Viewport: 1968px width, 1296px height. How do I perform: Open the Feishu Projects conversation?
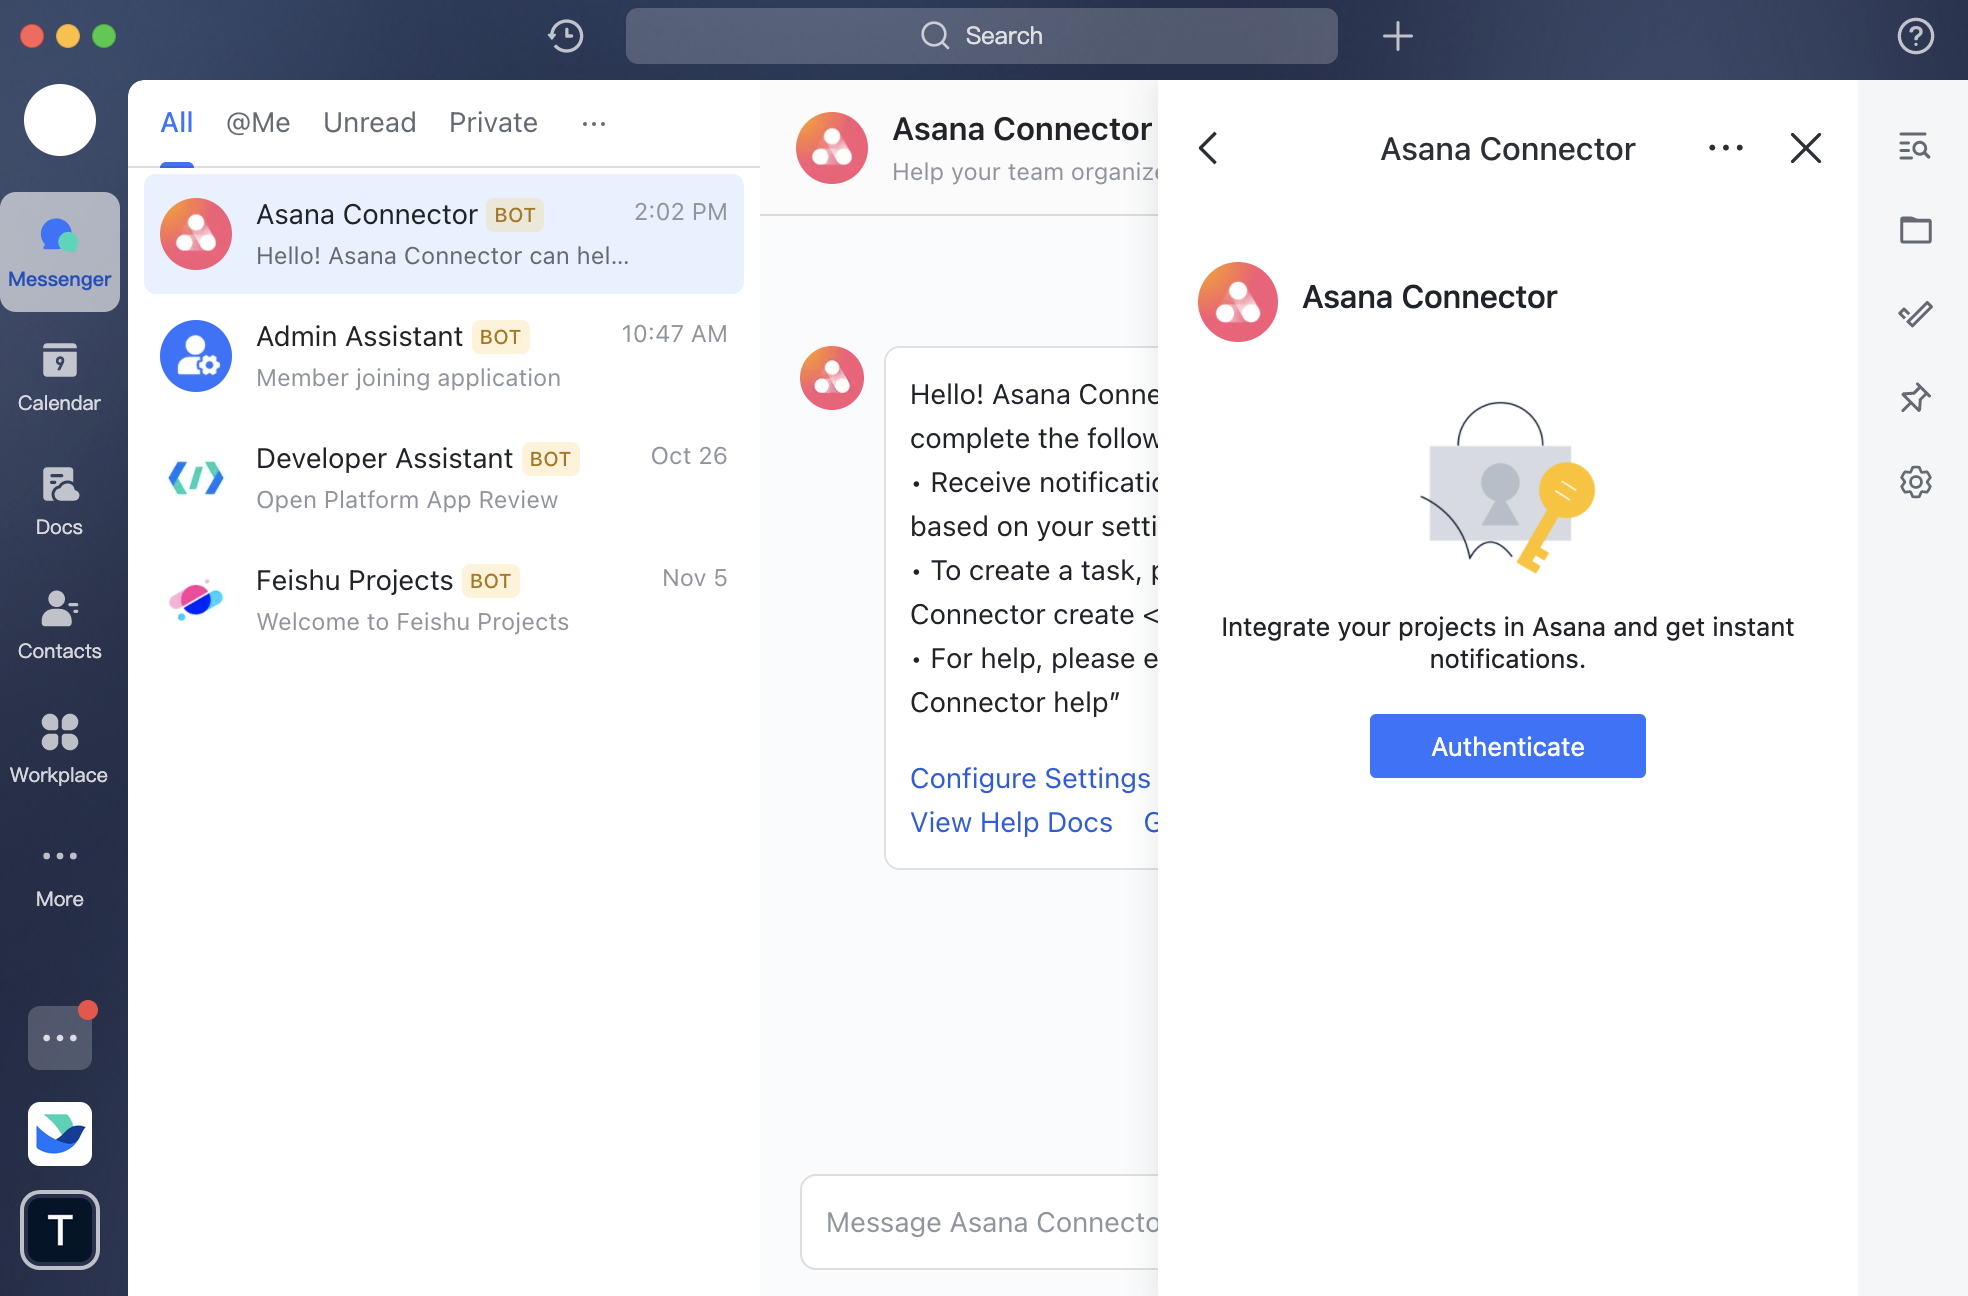(444, 600)
